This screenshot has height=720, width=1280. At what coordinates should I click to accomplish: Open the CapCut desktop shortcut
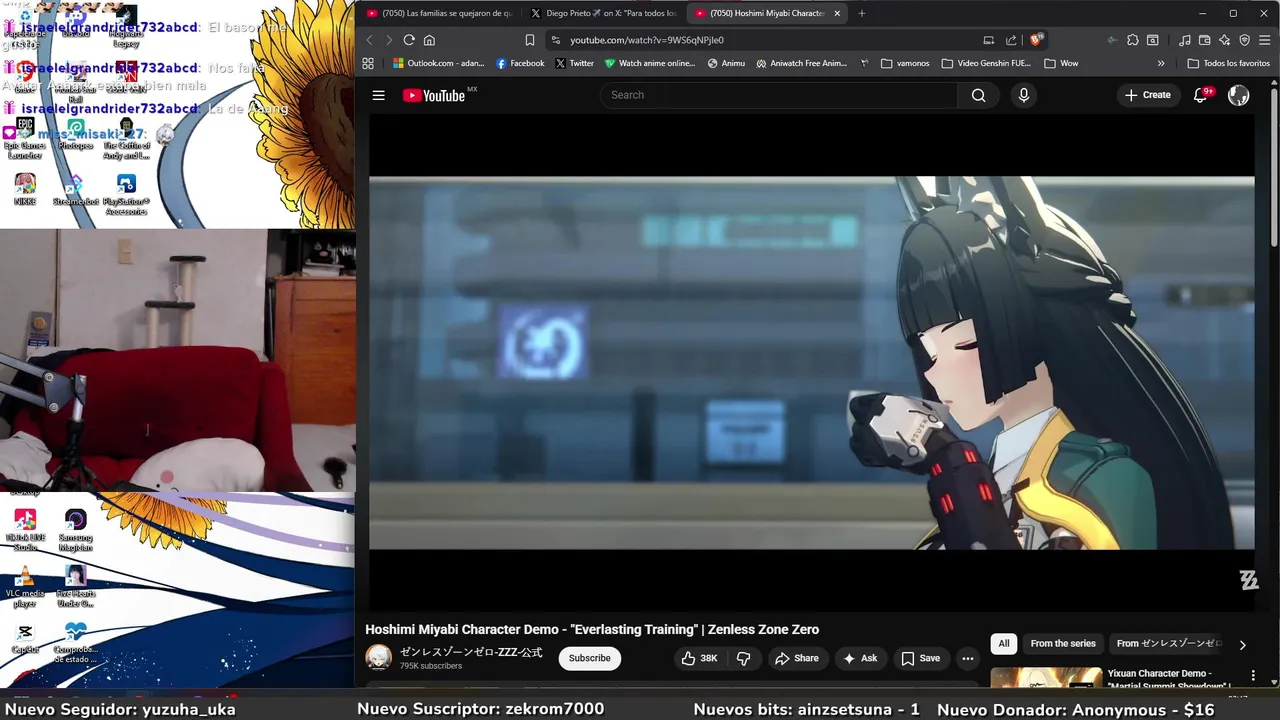[25, 638]
